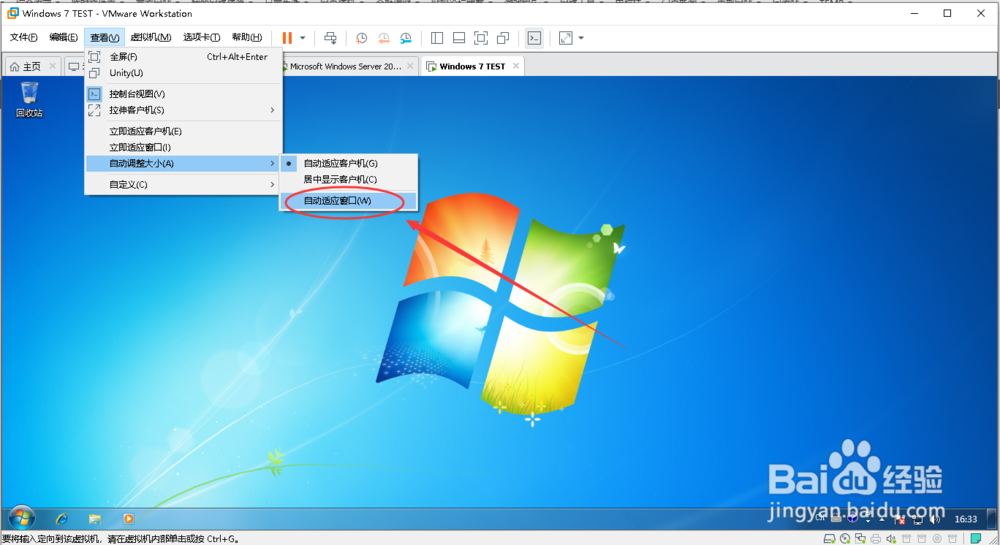
Task: Choose 全屏(F) in the view menu
Action: (x=184, y=57)
